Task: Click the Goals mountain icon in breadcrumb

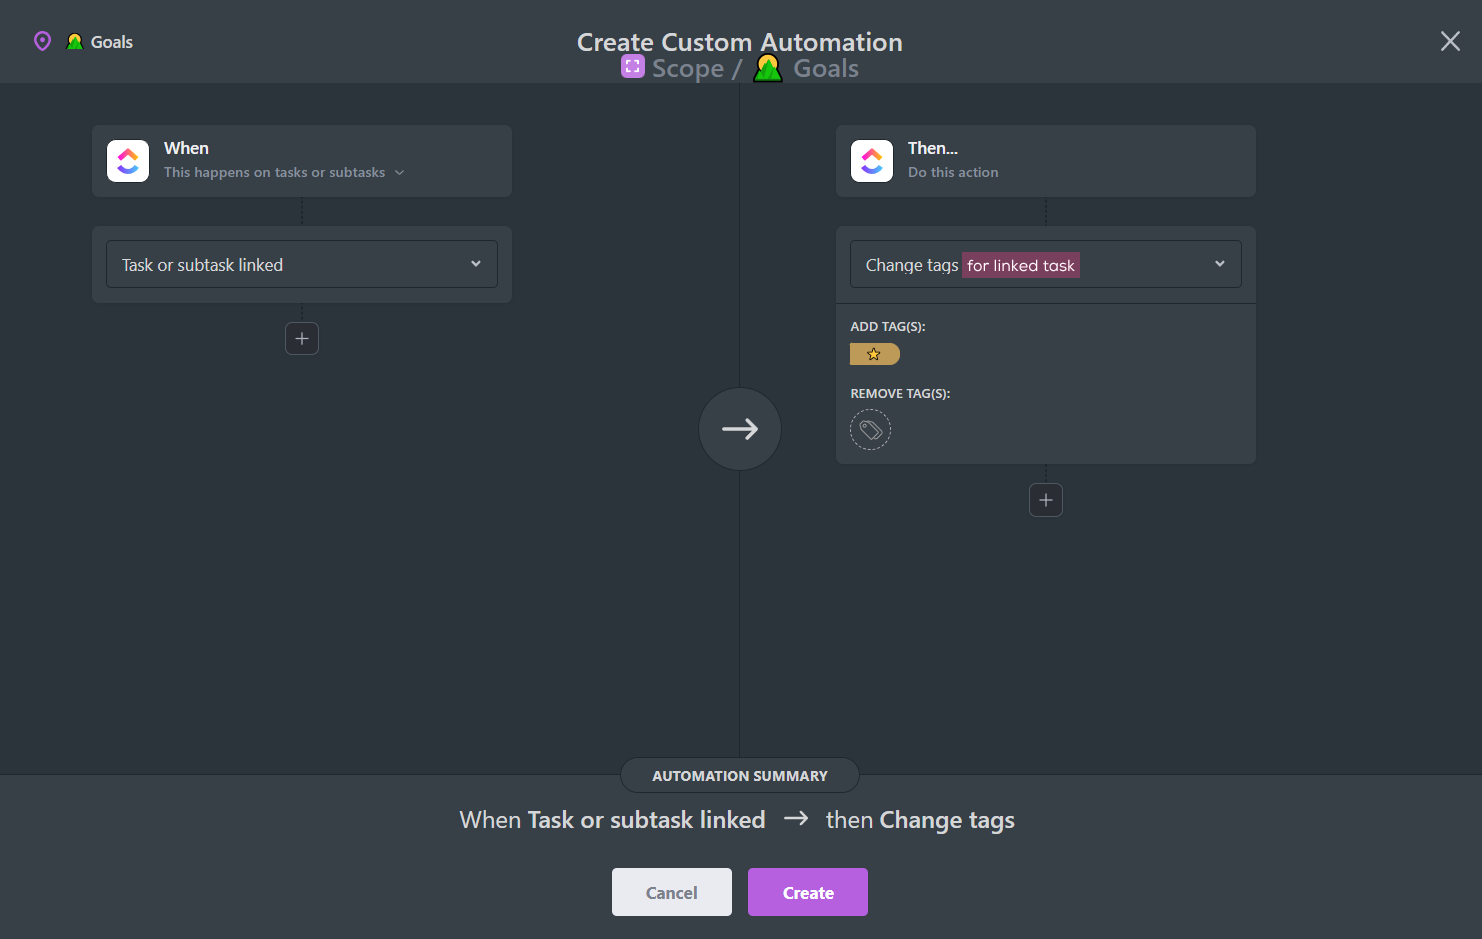Action: click(x=768, y=68)
